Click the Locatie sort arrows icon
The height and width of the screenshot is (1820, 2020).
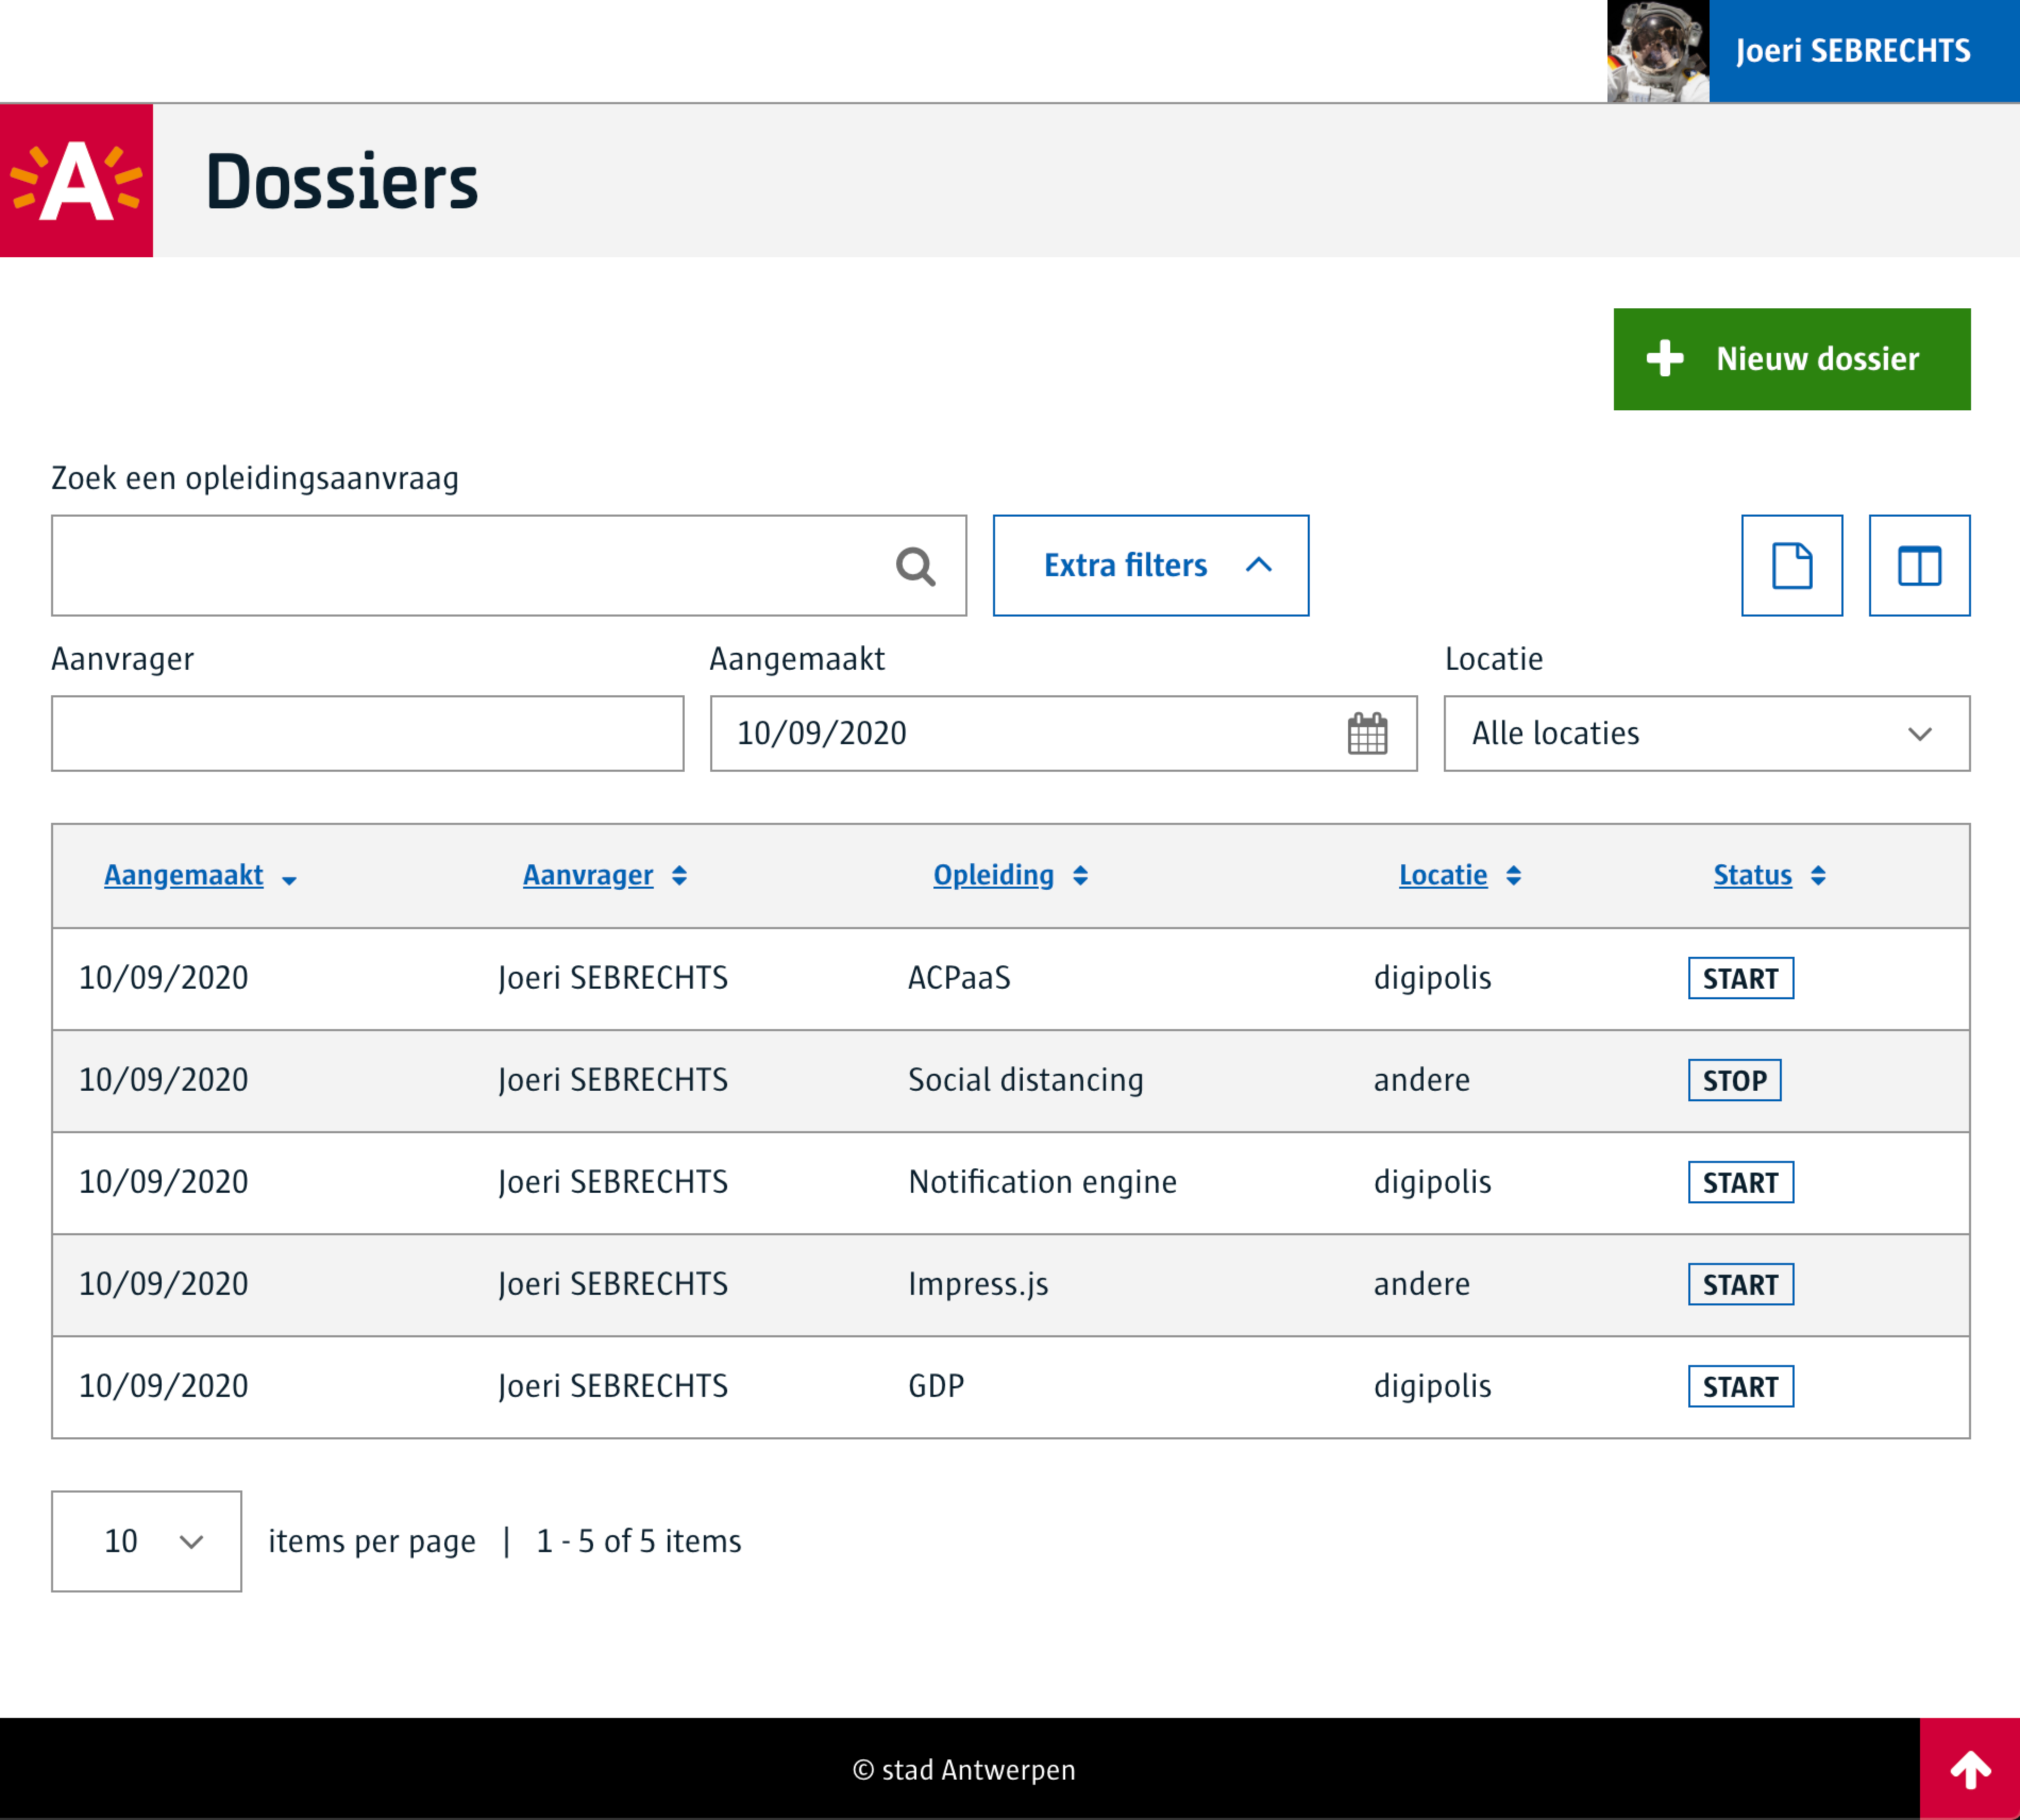coord(1513,876)
